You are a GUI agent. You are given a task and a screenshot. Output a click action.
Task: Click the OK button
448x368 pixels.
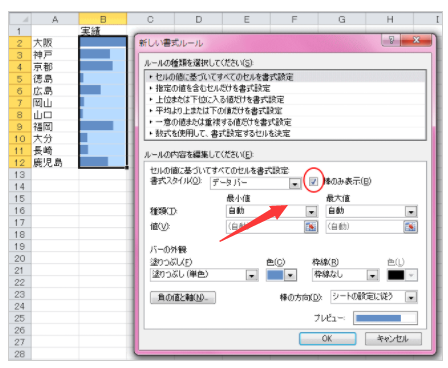(x=327, y=339)
